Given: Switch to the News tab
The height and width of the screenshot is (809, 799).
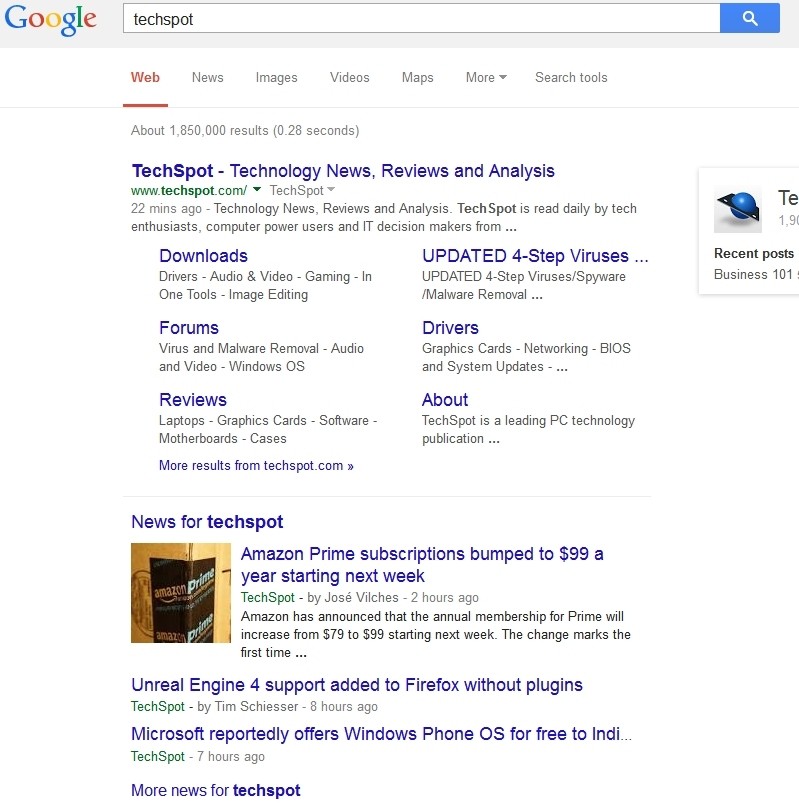Looking at the screenshot, I should 208,78.
